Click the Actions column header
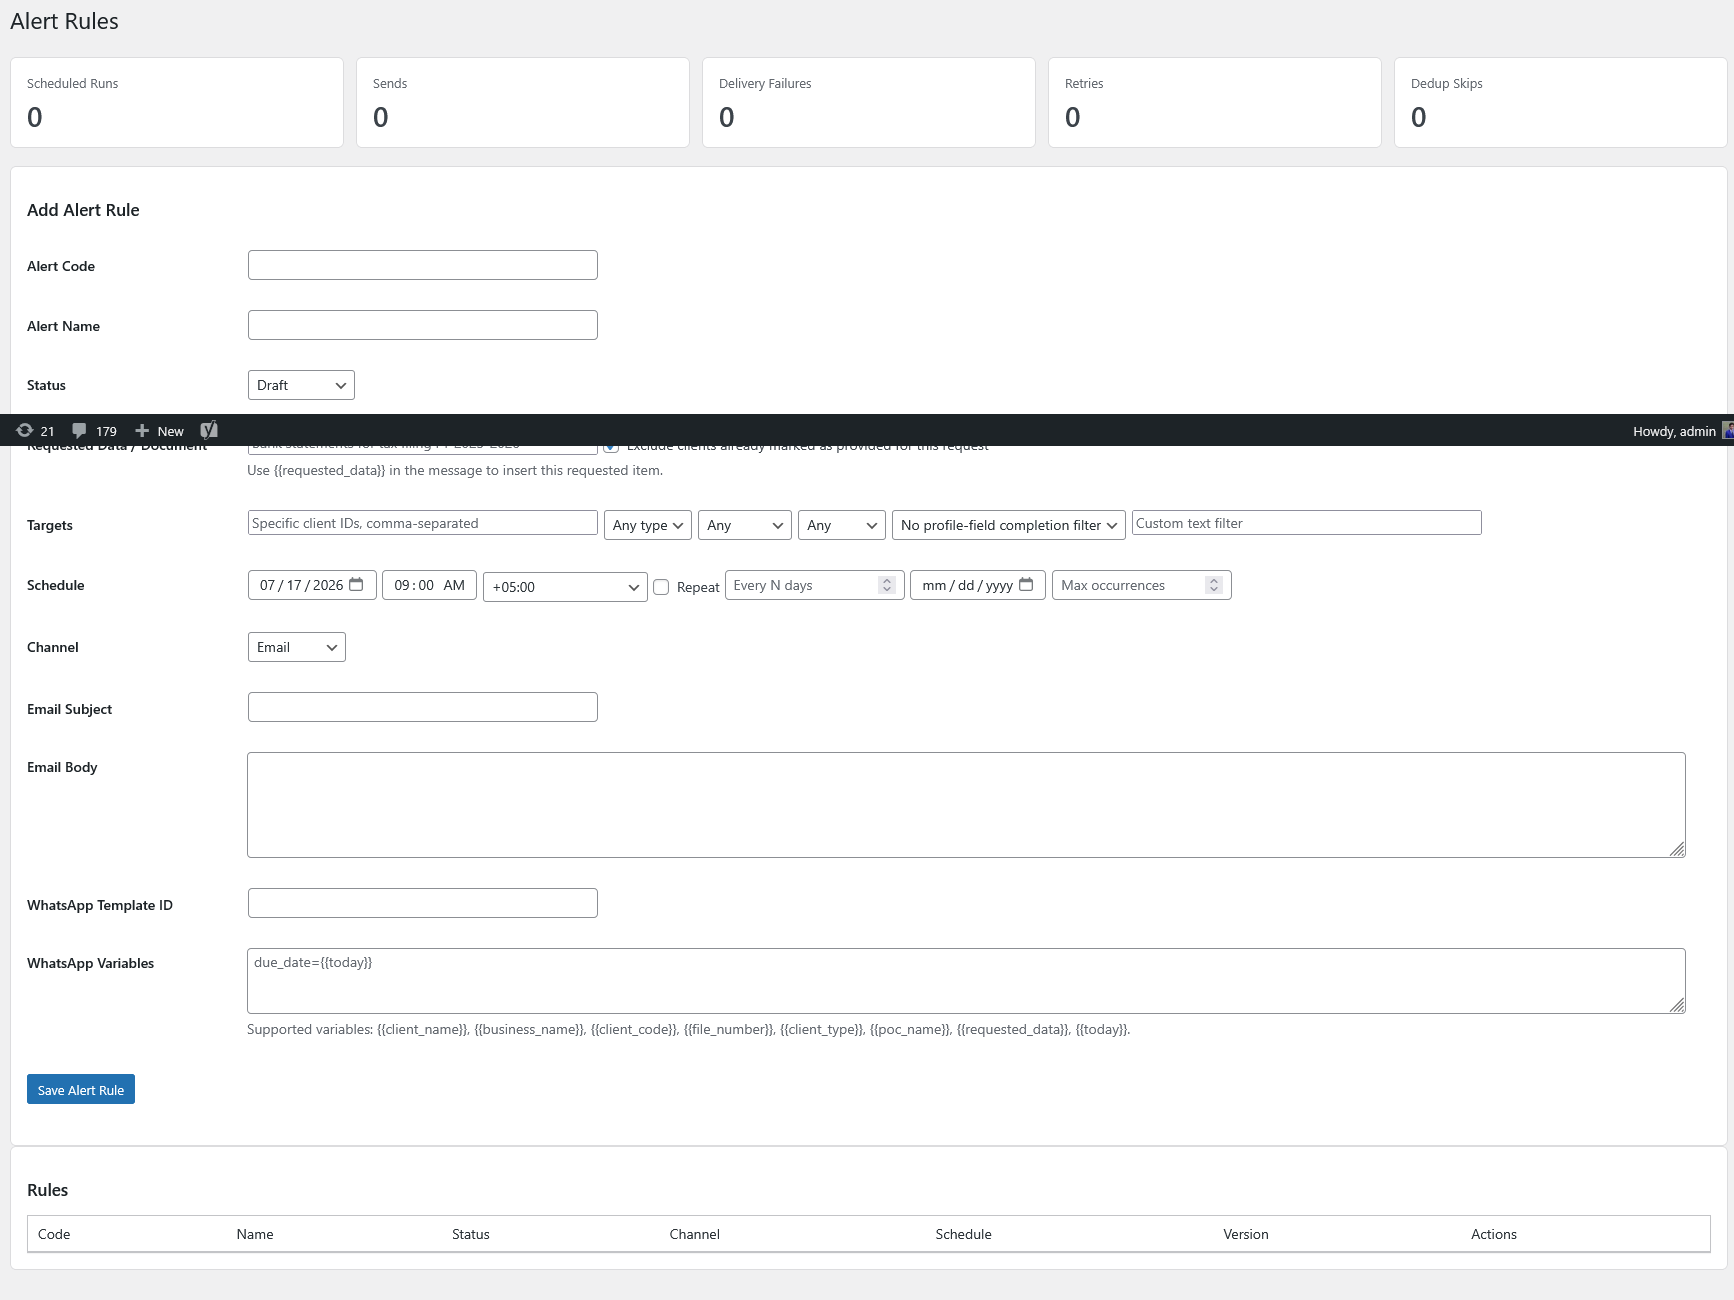1734x1300 pixels. [x=1494, y=1234]
